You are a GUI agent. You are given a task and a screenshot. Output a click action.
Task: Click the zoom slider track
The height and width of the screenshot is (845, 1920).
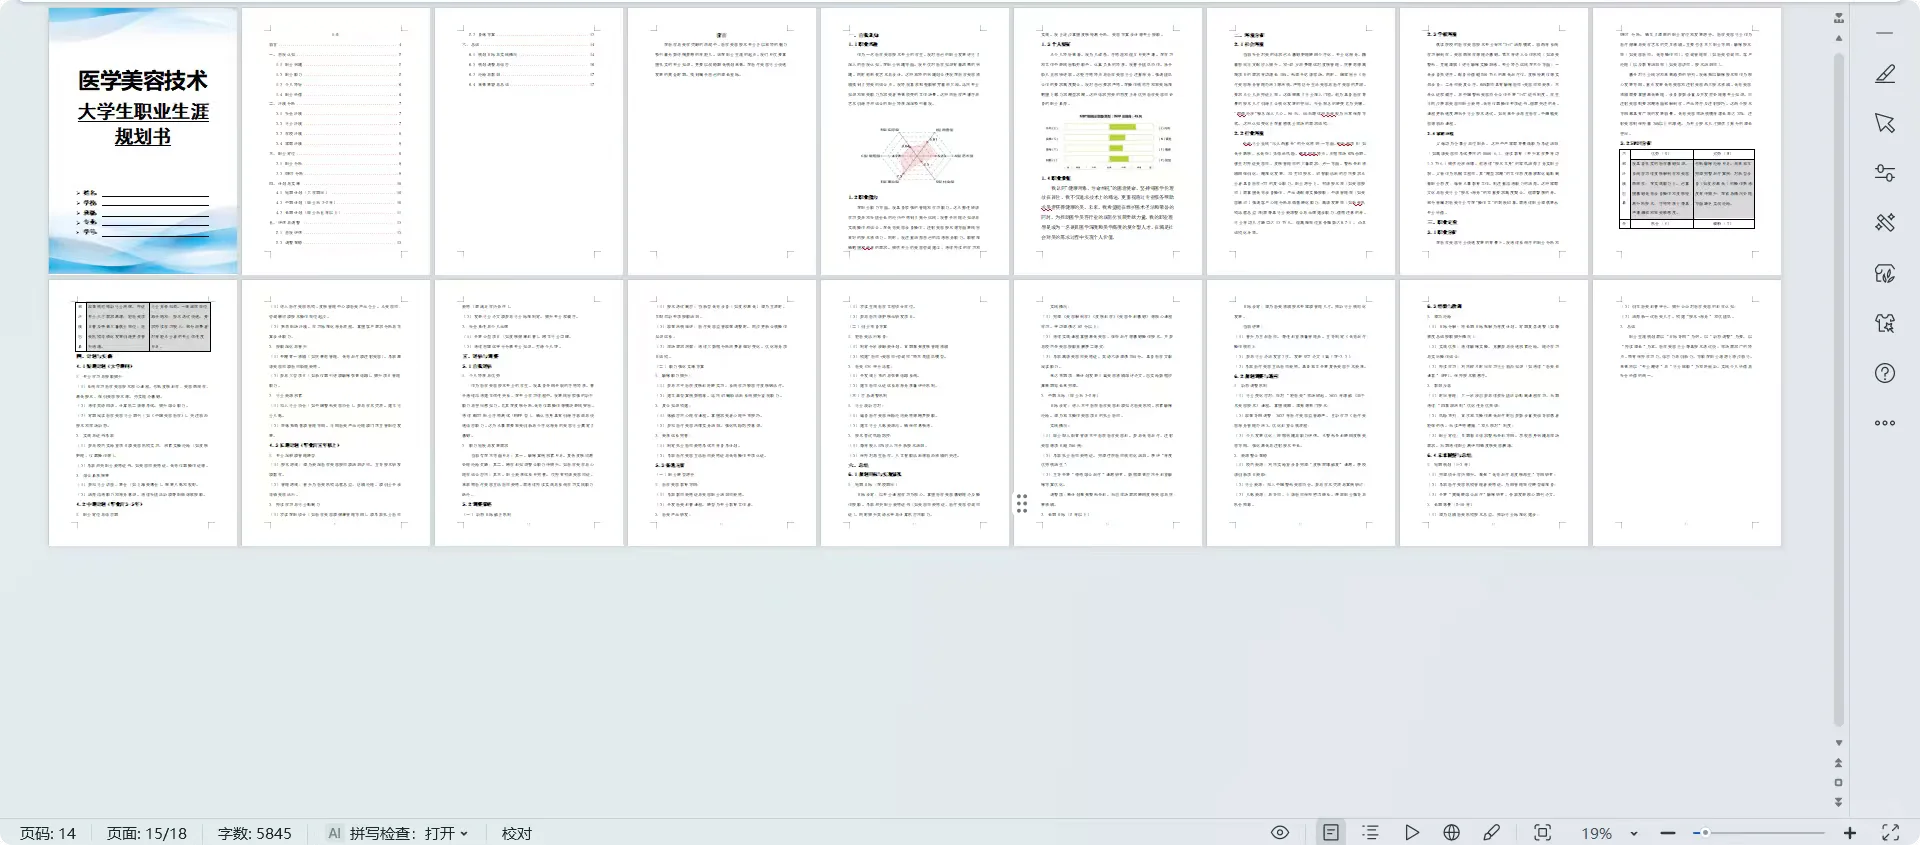pos(1758,833)
